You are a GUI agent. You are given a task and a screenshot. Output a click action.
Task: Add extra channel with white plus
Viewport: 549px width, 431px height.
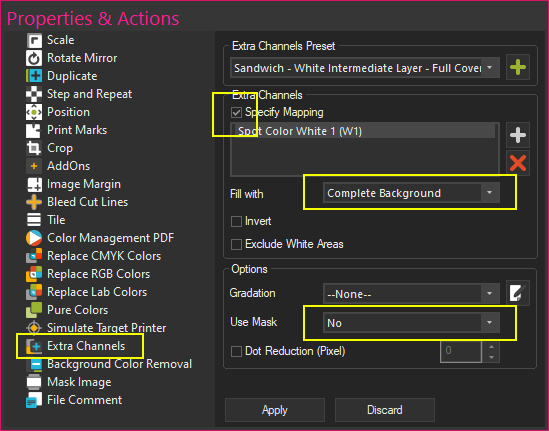coord(518,135)
